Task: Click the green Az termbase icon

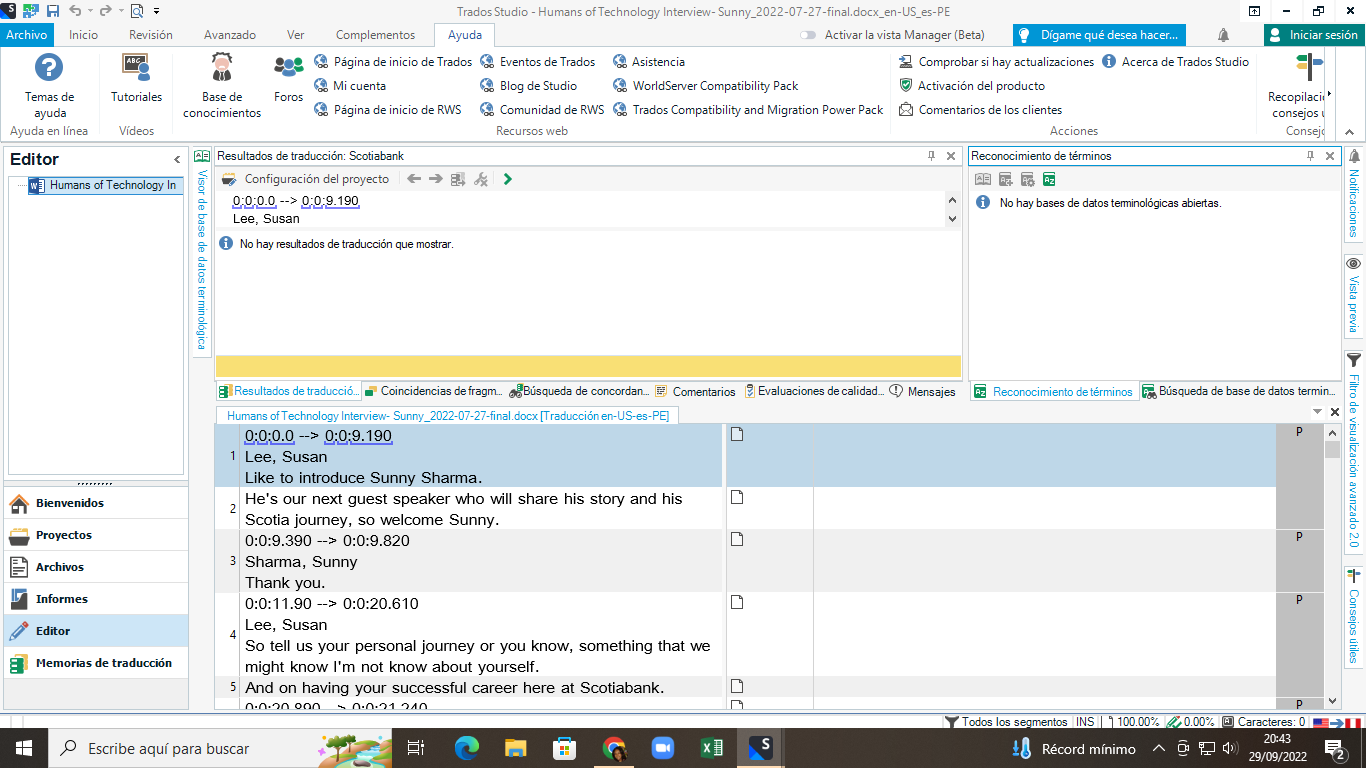Action: pos(1049,180)
